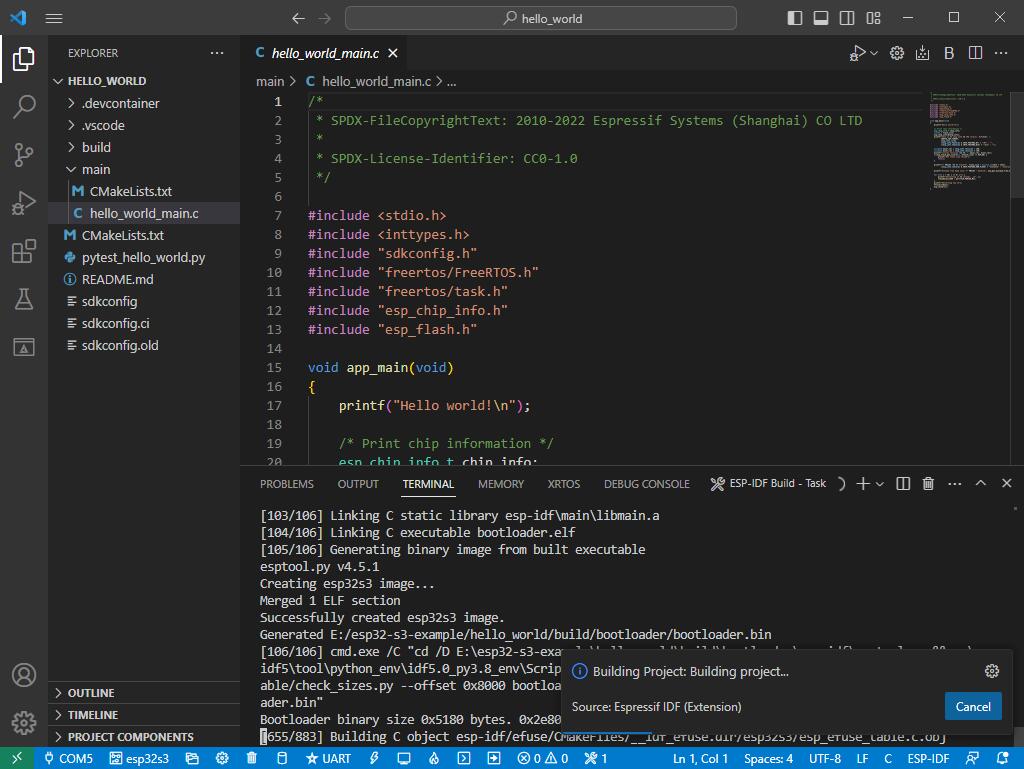1024x769 pixels.
Task: Expand the OUTLINE section
Action: coord(90,693)
